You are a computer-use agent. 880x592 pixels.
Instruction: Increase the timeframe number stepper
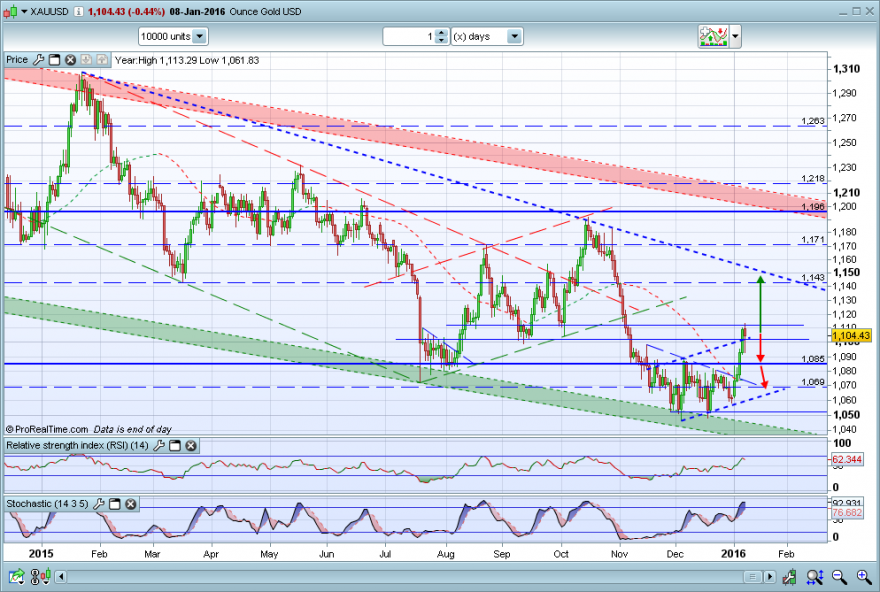coord(442,33)
